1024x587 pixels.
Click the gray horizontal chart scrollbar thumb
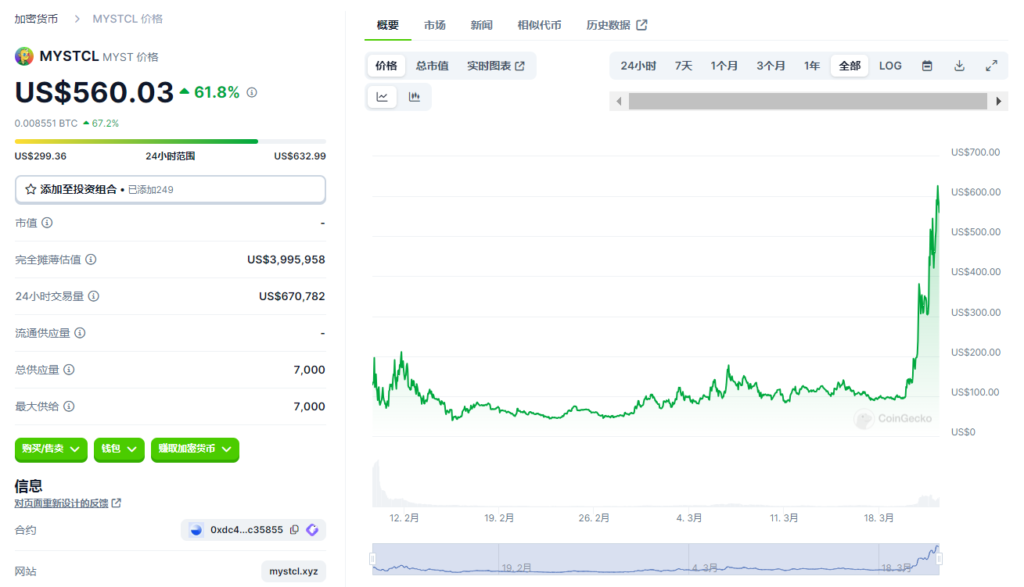808,101
